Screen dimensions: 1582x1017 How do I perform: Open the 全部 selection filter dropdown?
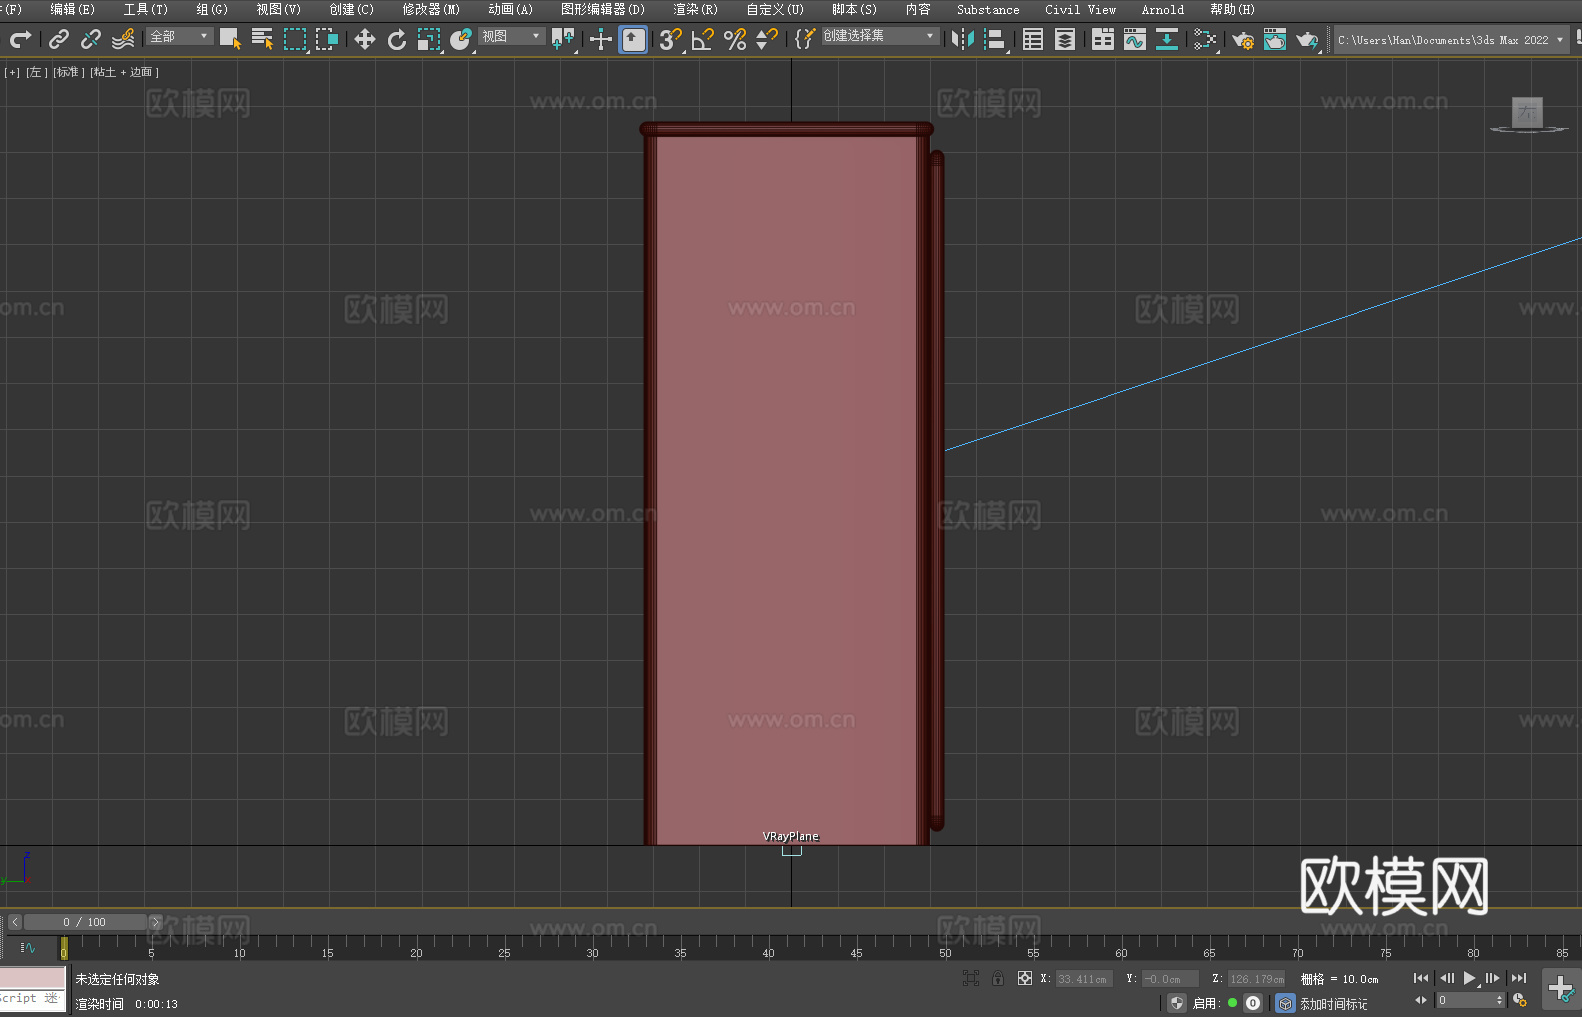tap(180, 36)
